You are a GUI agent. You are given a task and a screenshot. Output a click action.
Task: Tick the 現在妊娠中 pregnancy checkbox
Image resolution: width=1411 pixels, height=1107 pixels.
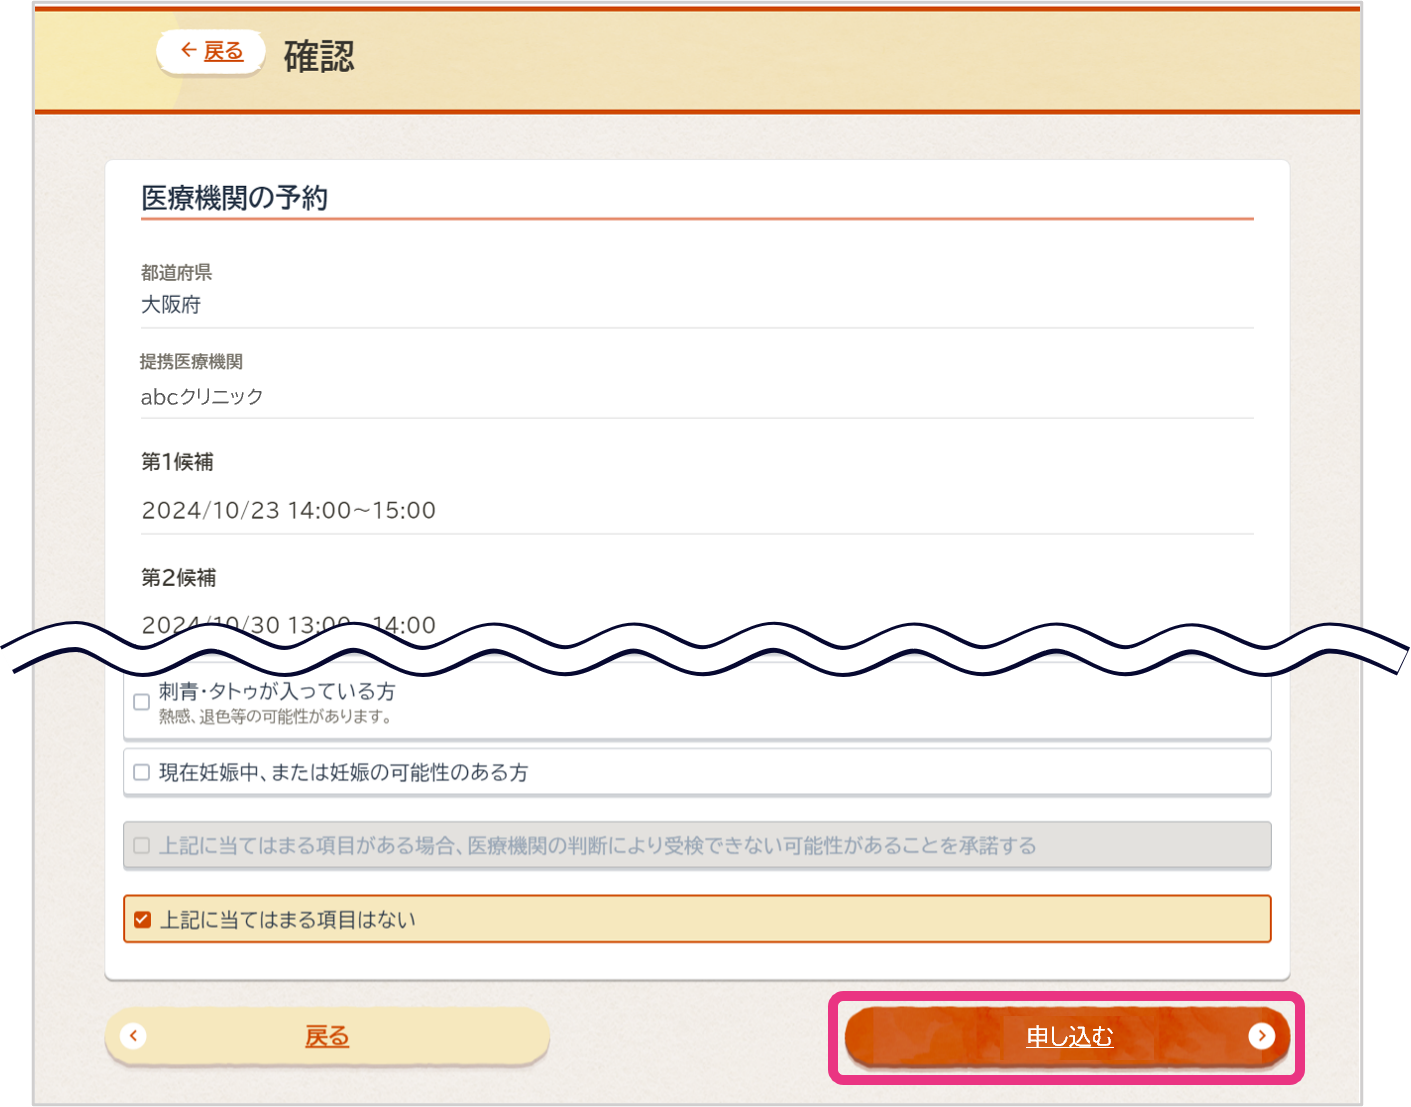click(142, 772)
